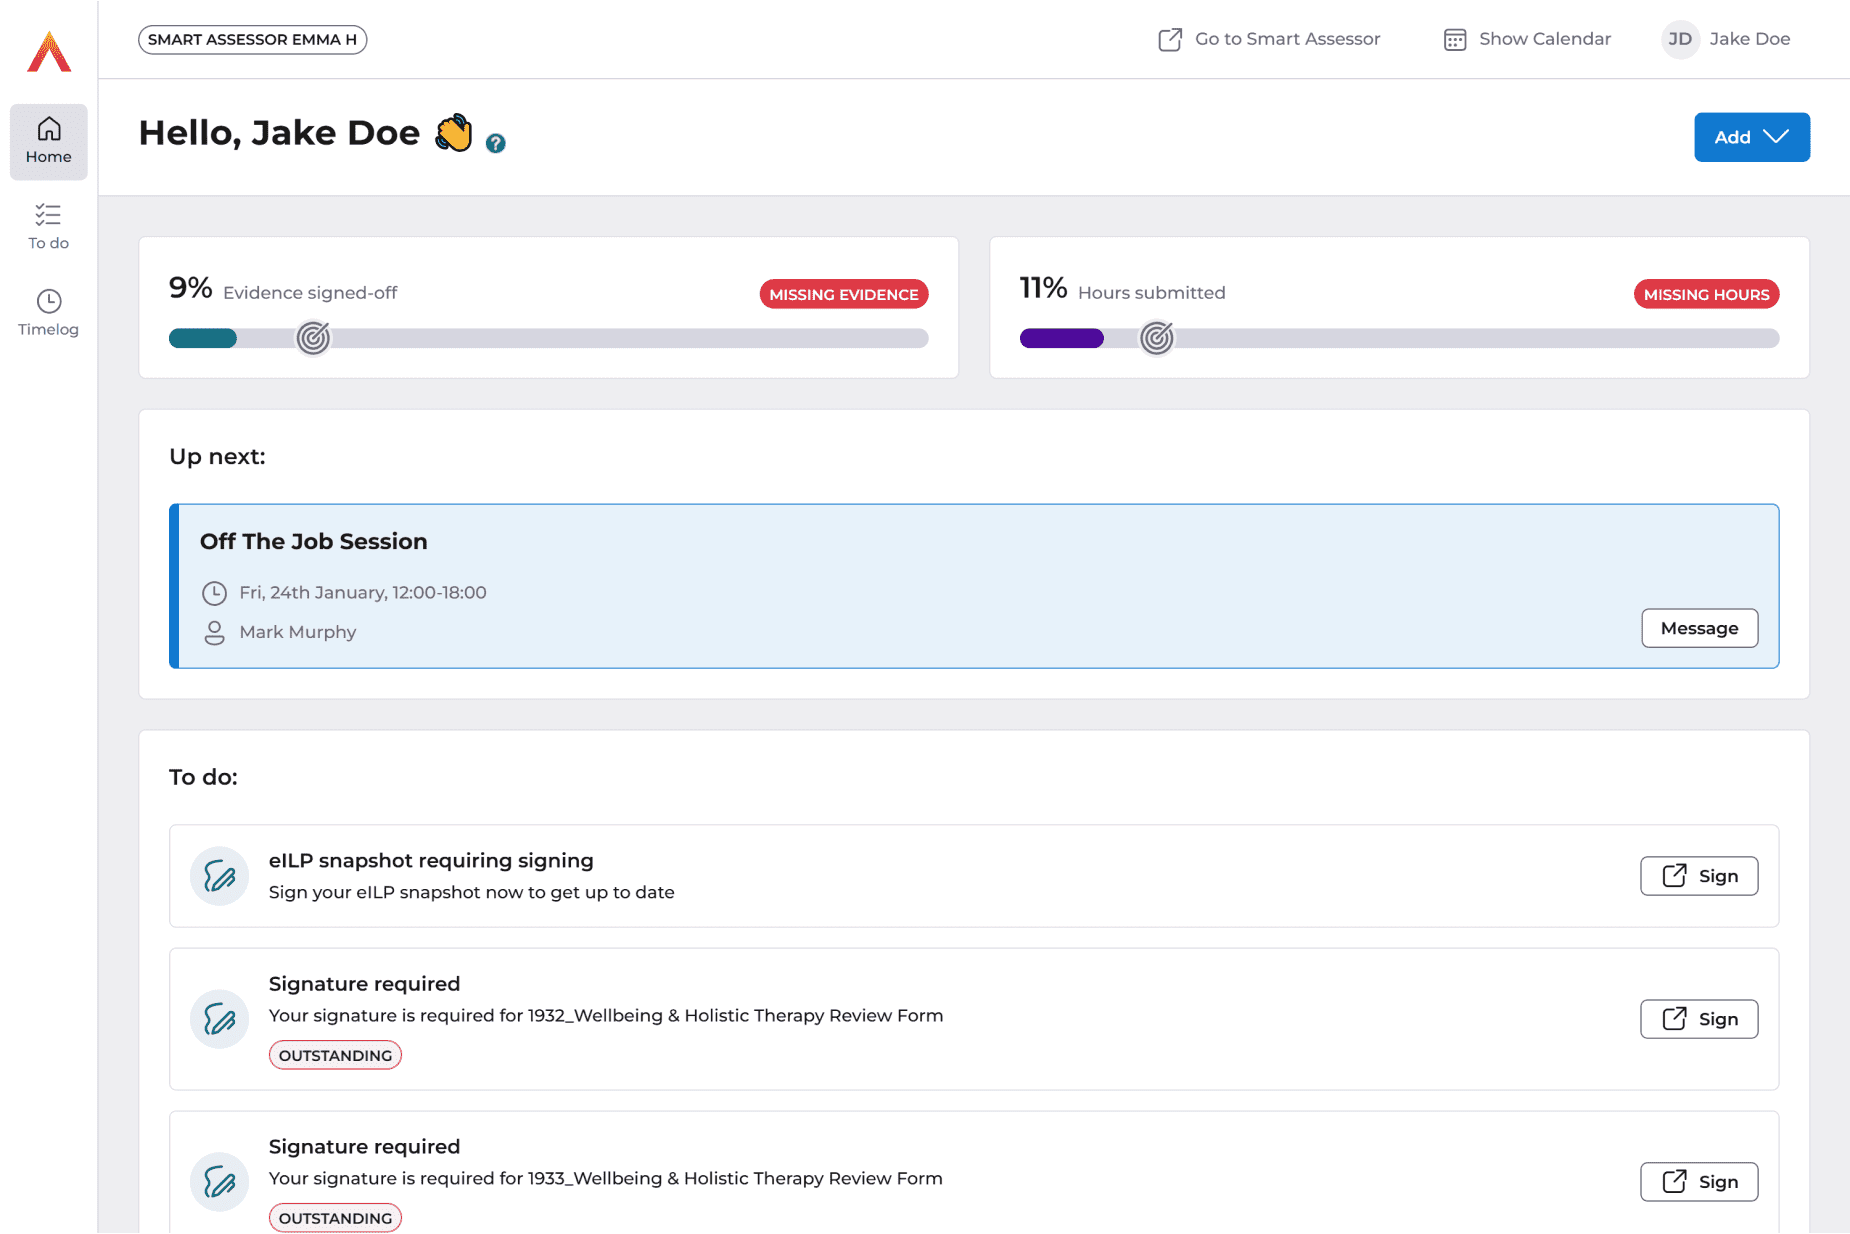Click the JD user avatar
The width and height of the screenshot is (1850, 1234).
1679,39
